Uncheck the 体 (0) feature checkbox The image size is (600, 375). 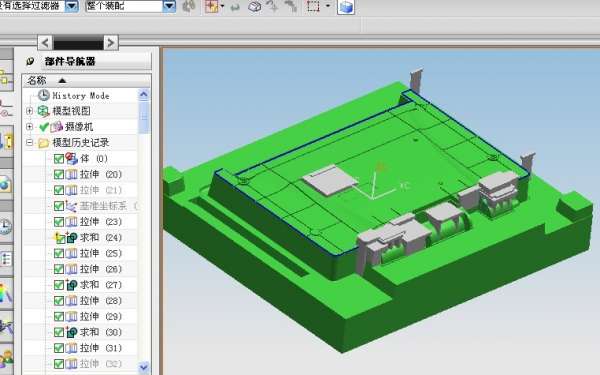59,158
